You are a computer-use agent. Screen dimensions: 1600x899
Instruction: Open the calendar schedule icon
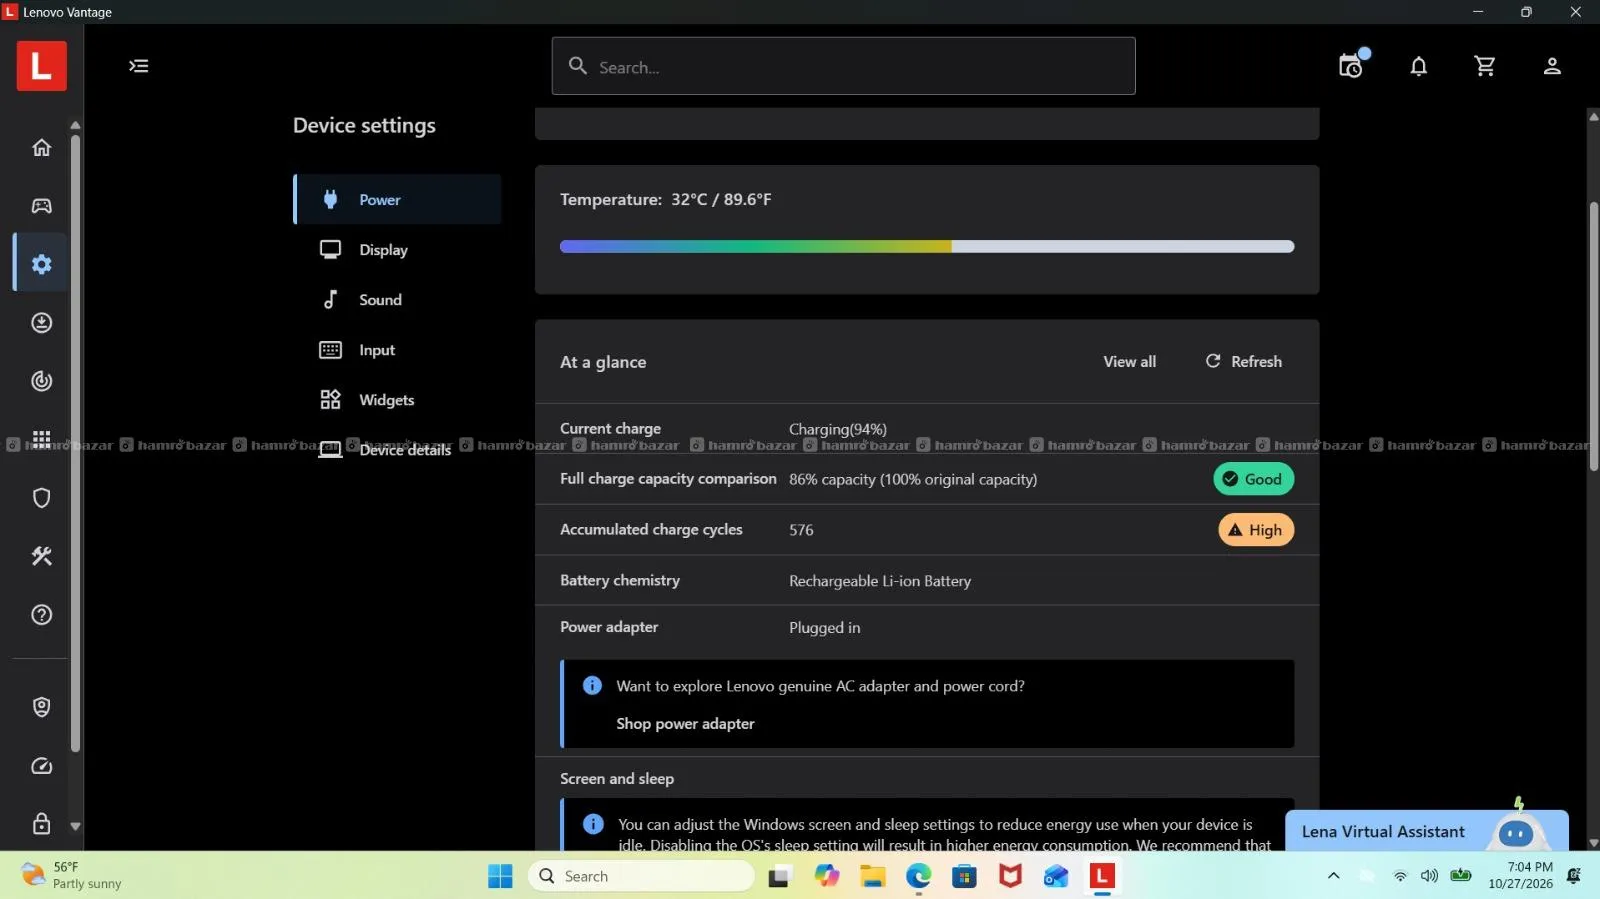[1352, 66]
